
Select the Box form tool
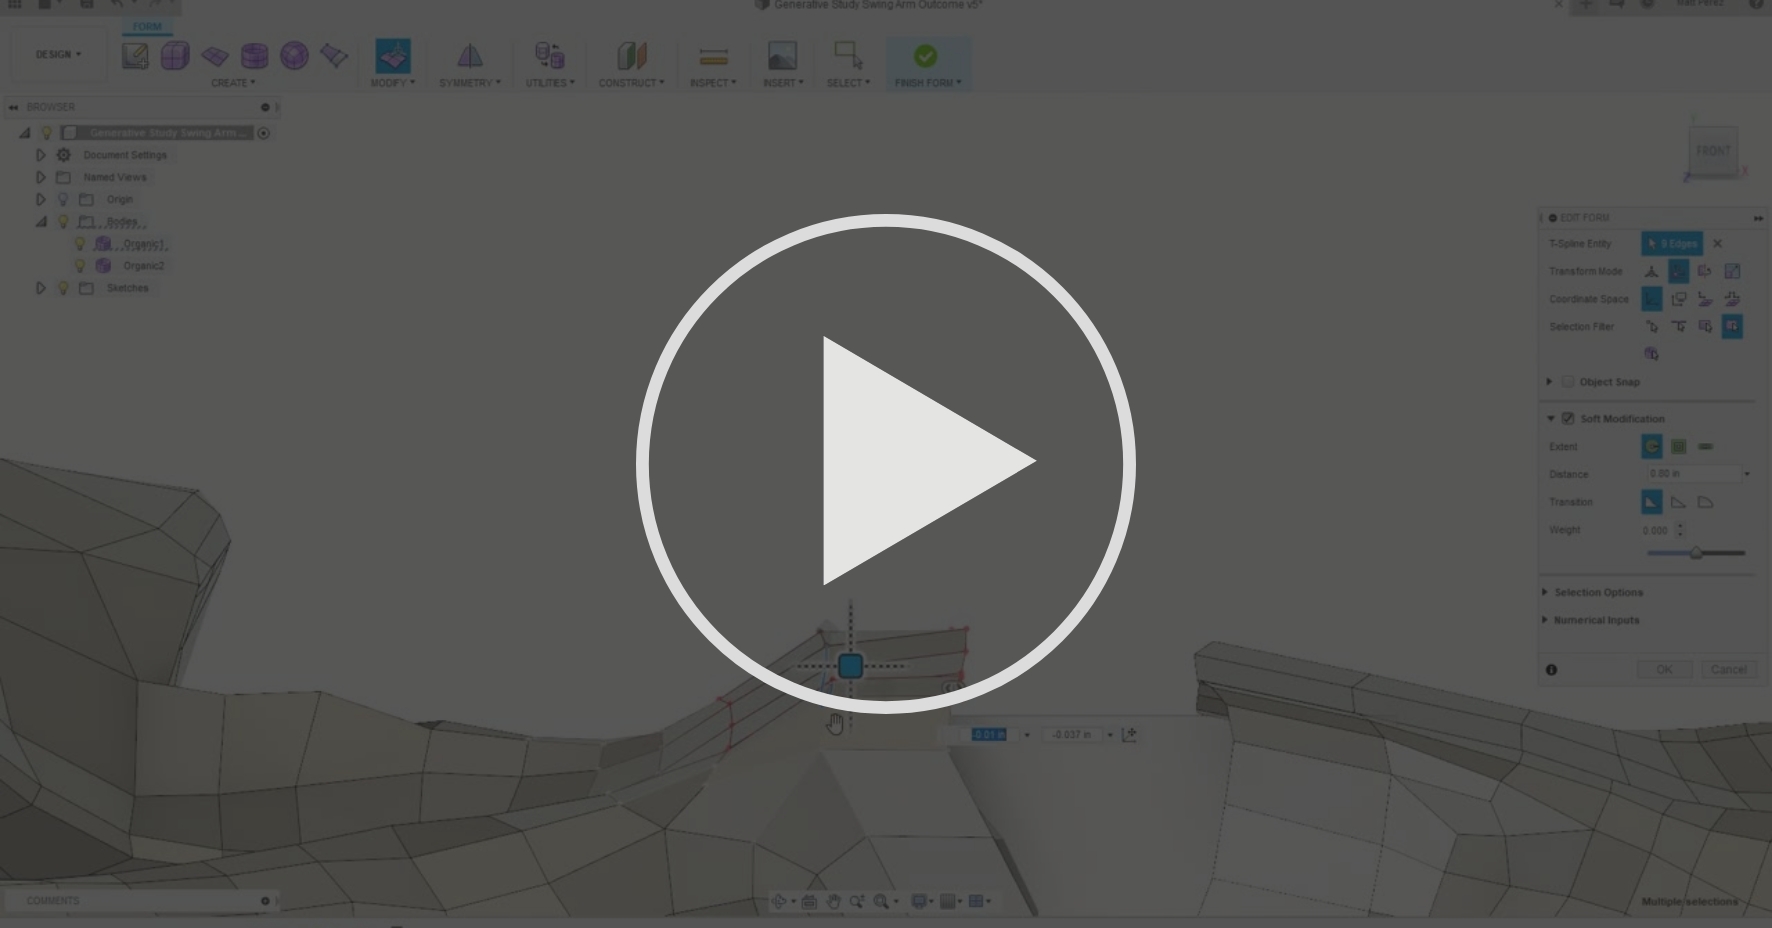tap(175, 55)
